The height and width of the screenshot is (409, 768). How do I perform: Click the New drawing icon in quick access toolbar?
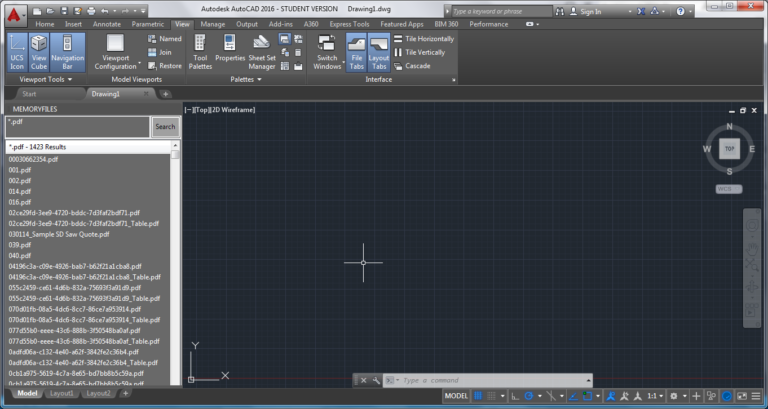(x=37, y=11)
